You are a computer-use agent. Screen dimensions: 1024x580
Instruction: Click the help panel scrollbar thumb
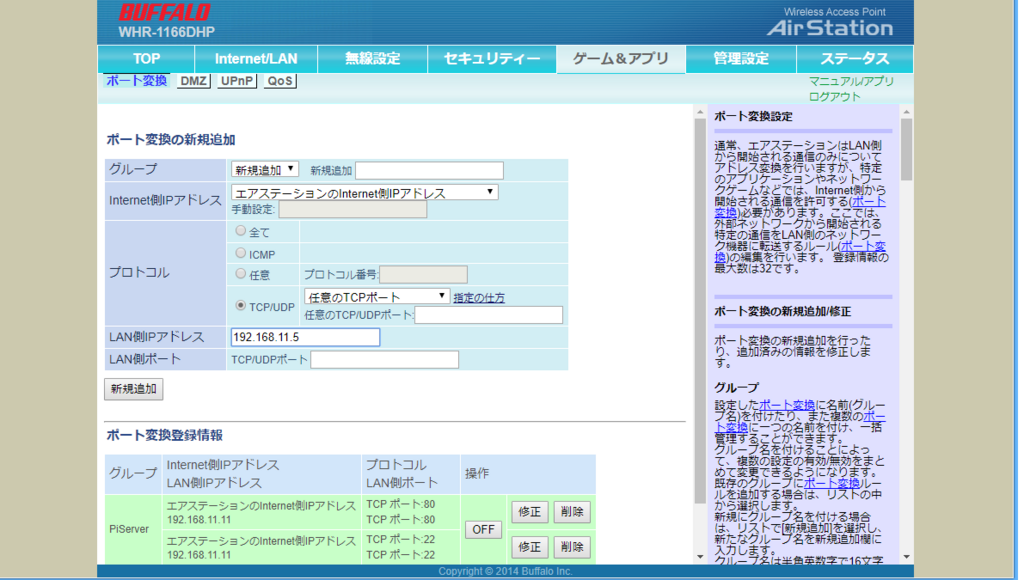point(906,149)
